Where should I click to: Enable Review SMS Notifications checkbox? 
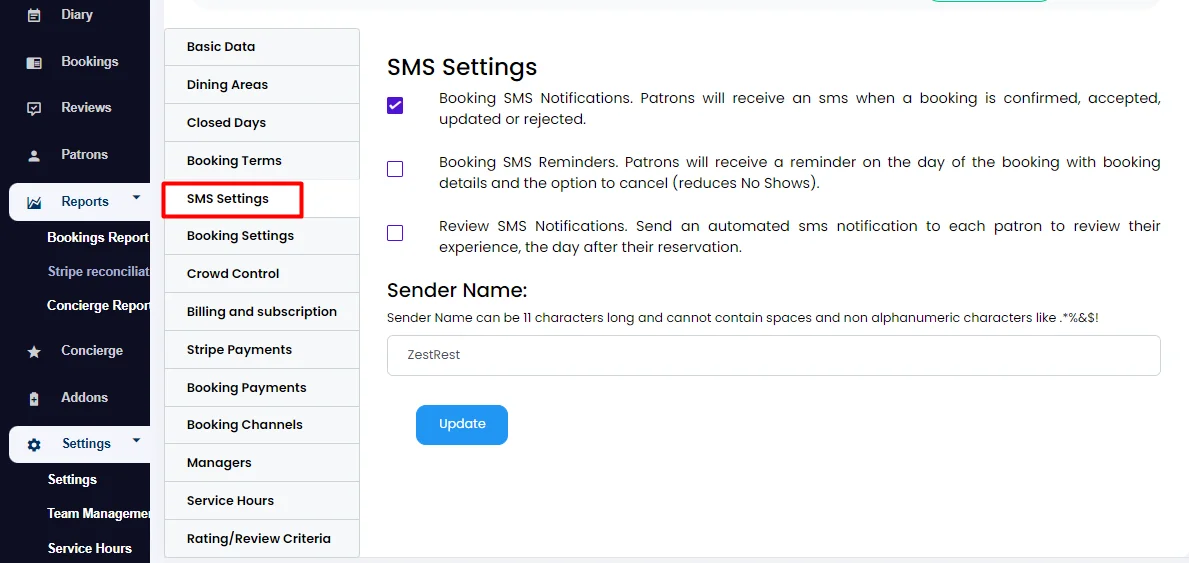(395, 233)
